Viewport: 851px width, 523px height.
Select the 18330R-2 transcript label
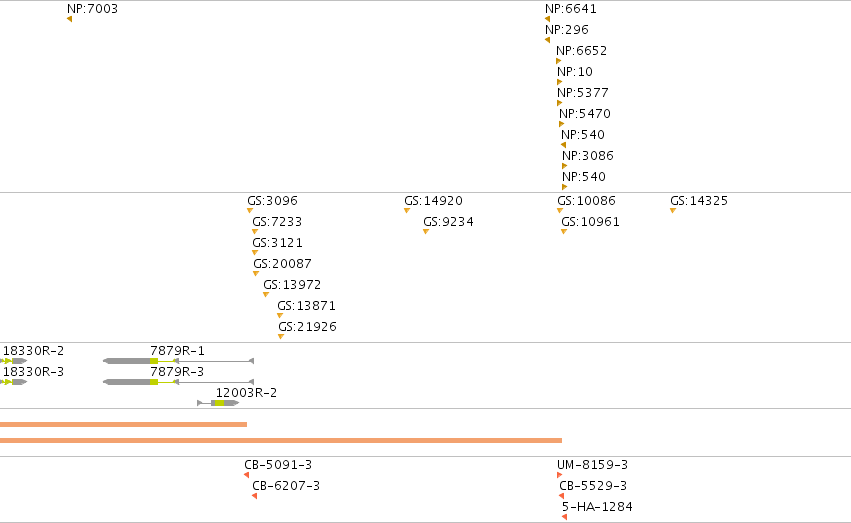[x=34, y=351]
